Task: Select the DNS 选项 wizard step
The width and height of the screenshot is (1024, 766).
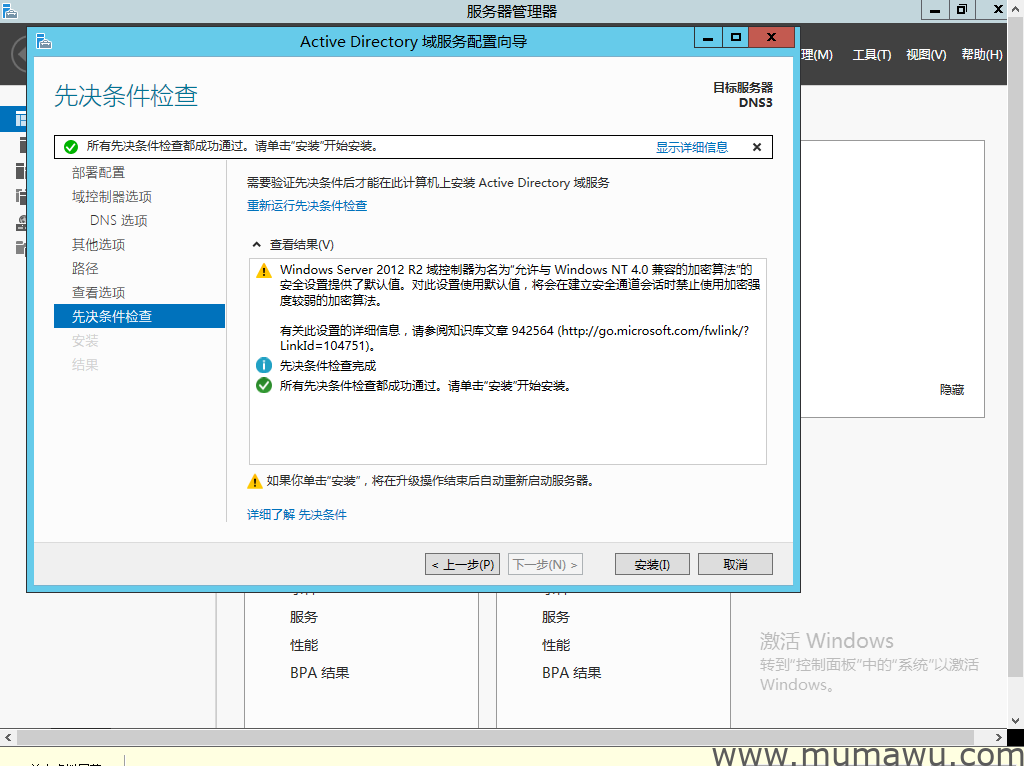Action: click(118, 221)
